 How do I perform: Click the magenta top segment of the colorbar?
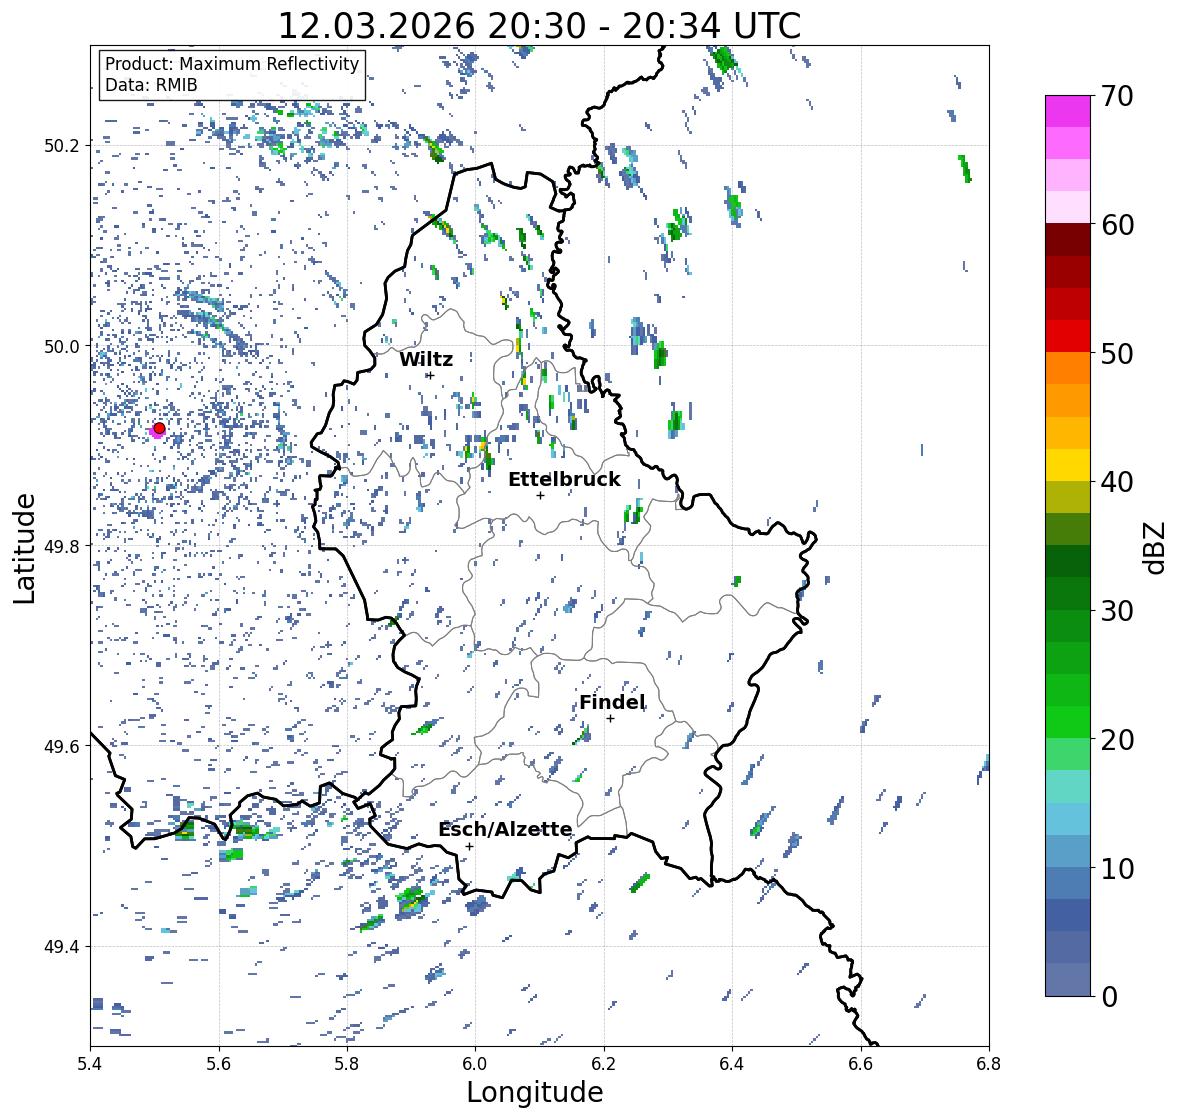coord(1068,111)
